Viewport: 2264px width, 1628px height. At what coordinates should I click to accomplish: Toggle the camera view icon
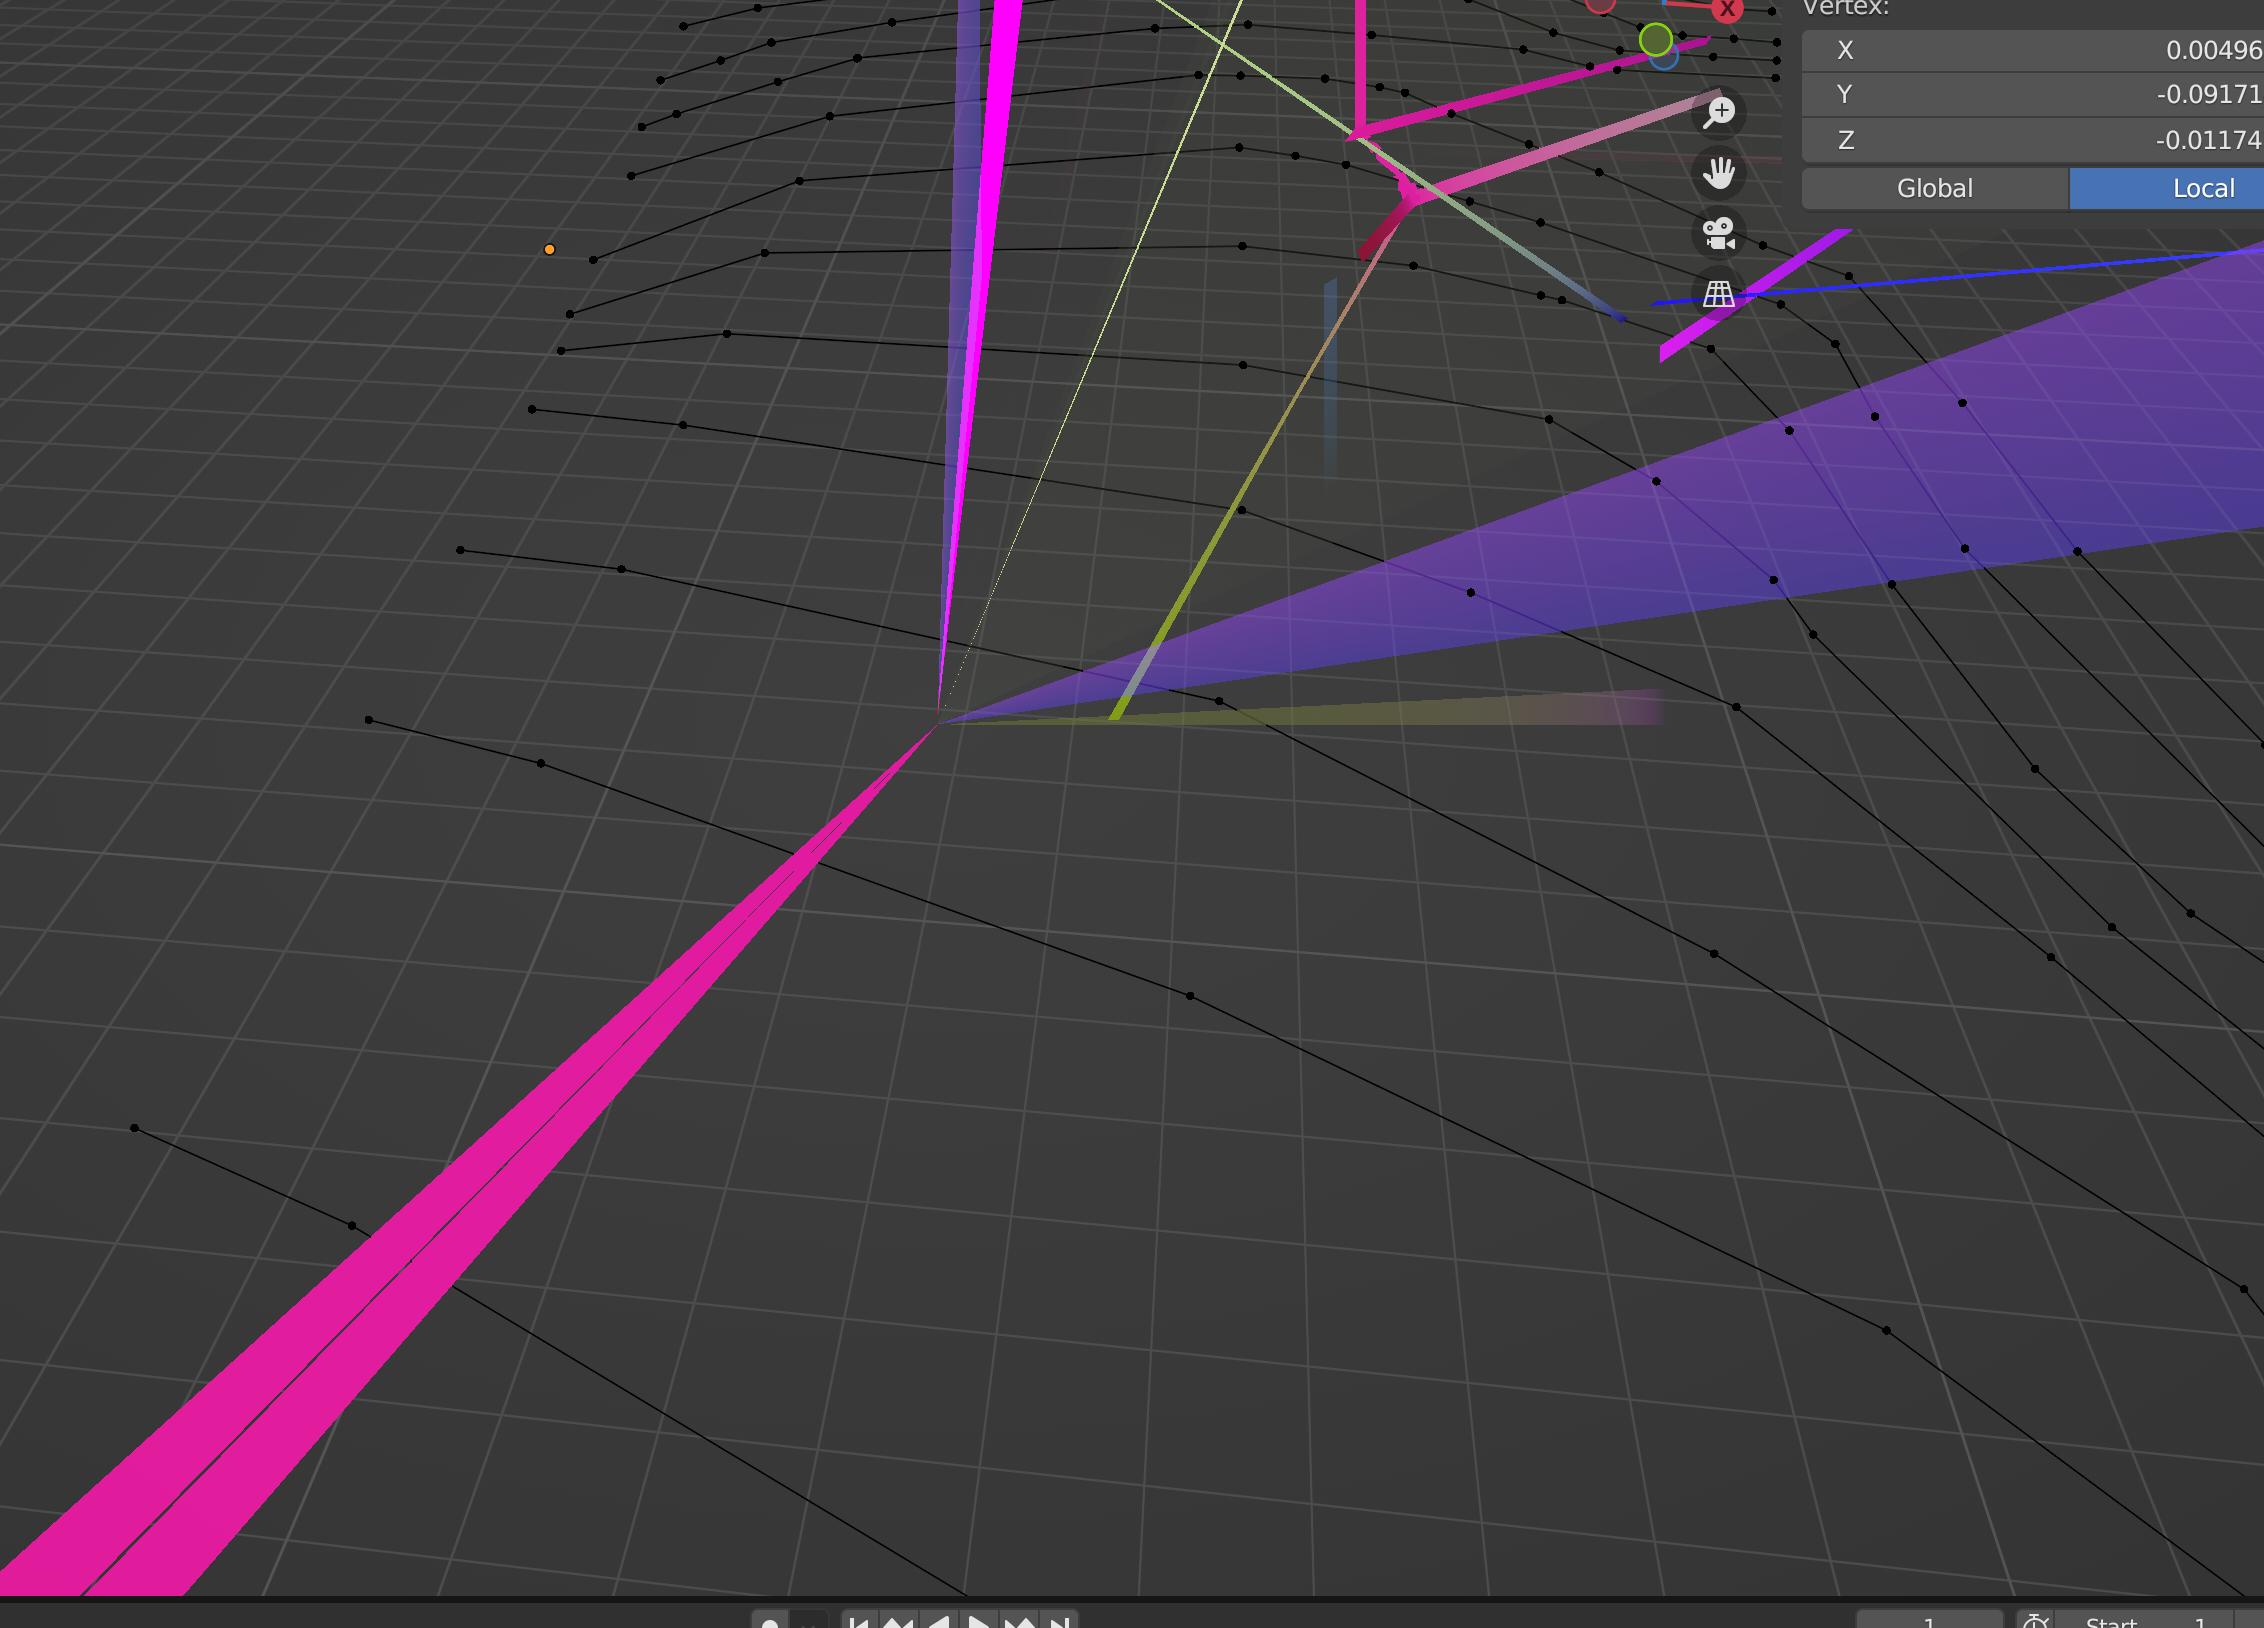click(1718, 234)
